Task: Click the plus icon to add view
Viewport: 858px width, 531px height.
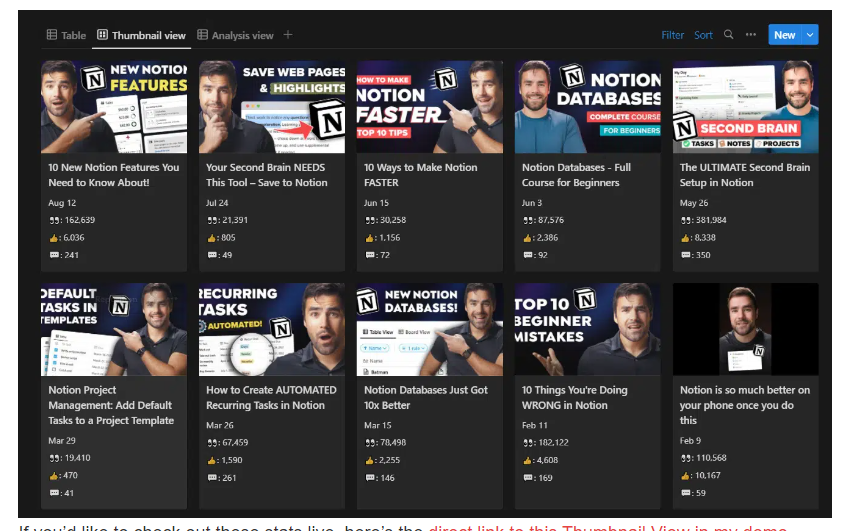Action: tap(288, 35)
